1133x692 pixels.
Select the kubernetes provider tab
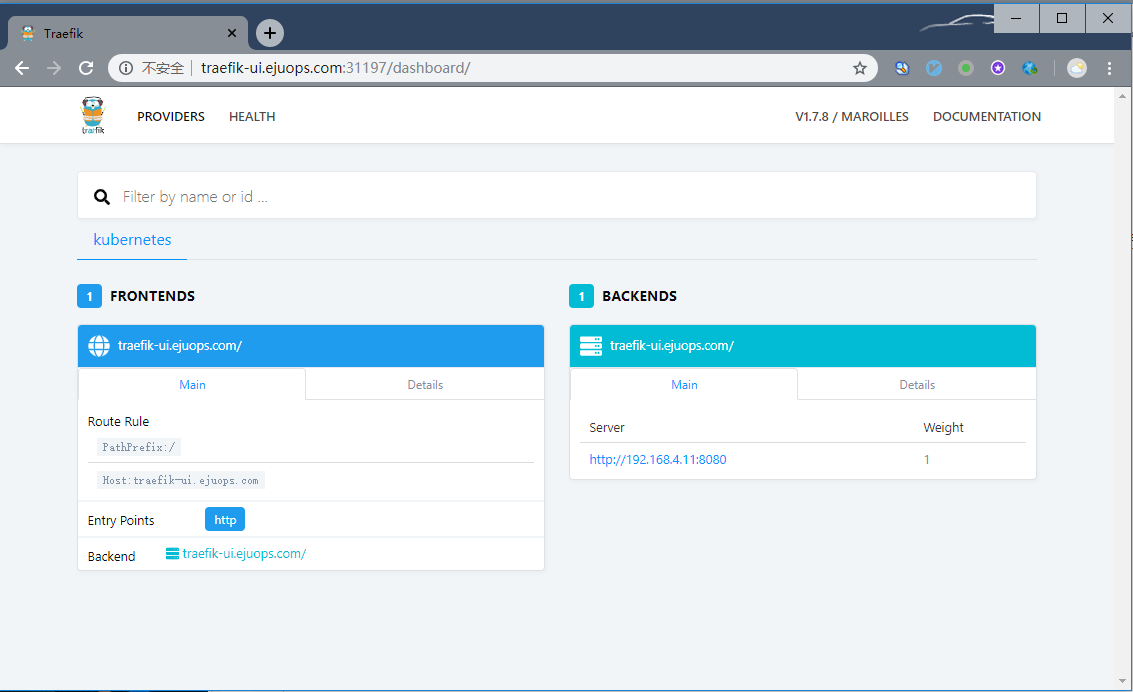click(132, 240)
